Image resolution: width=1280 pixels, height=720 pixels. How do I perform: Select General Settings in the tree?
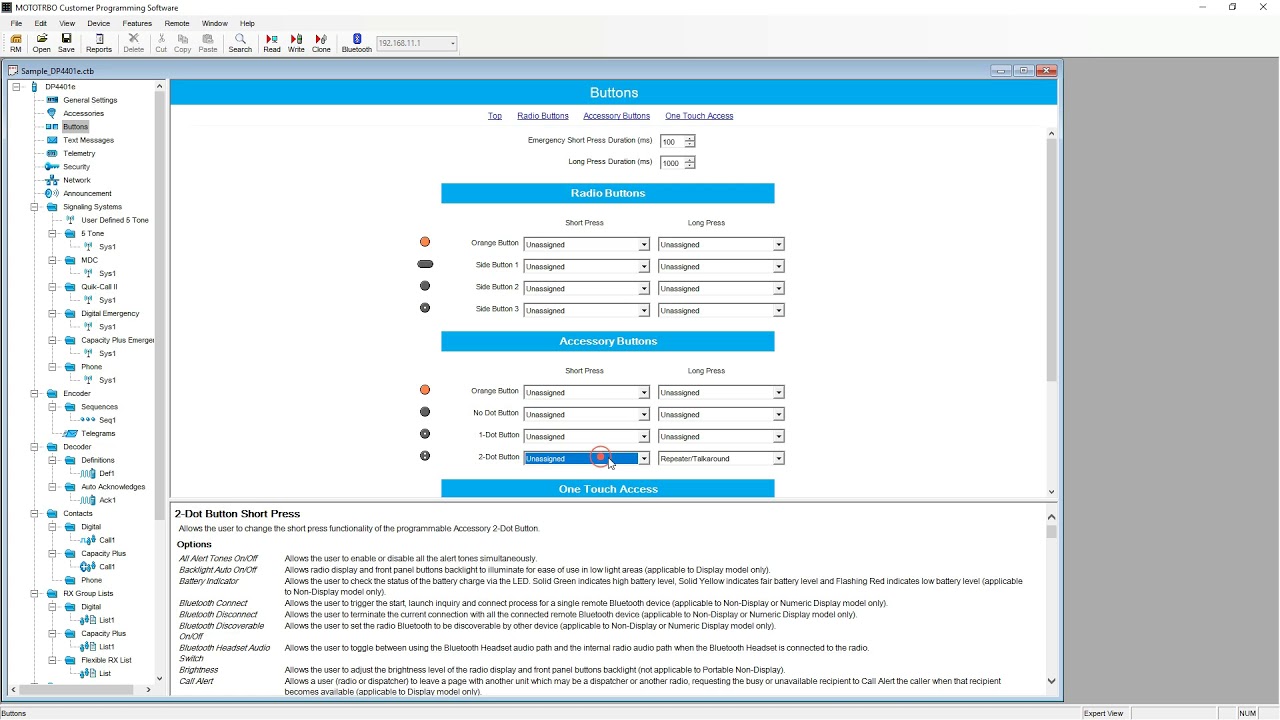coord(90,100)
